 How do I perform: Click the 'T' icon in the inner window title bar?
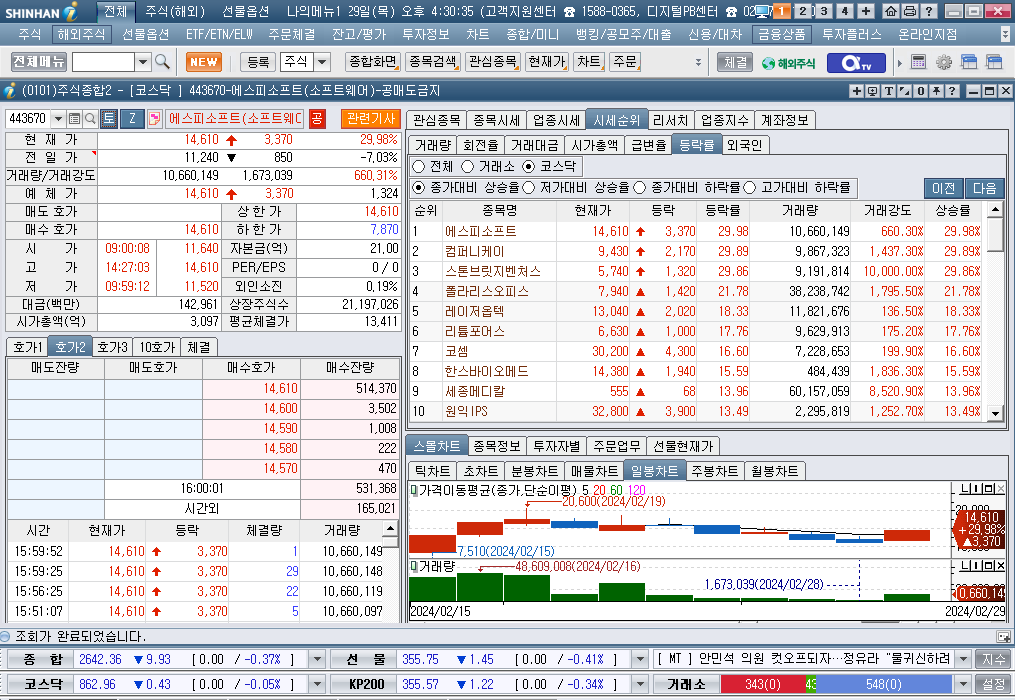[x=889, y=91]
